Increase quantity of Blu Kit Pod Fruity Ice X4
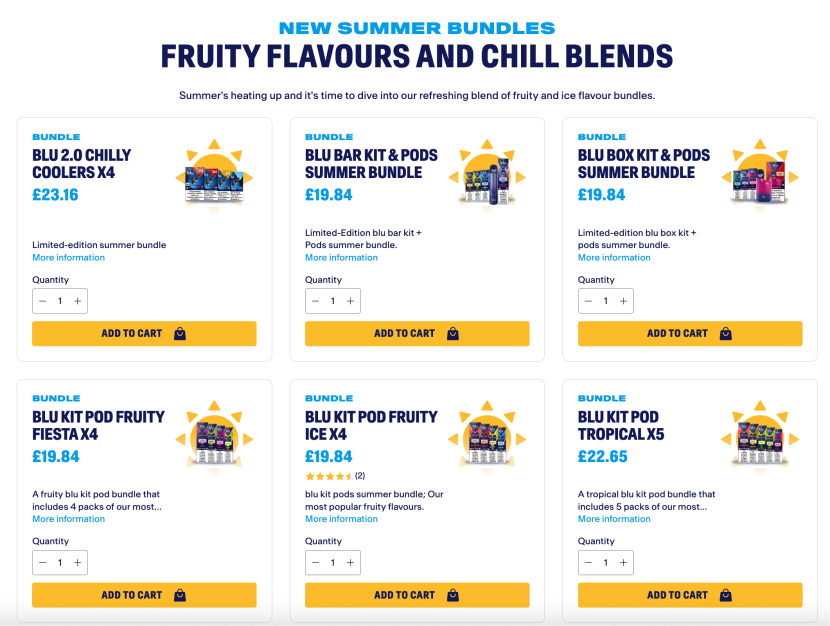 point(350,563)
